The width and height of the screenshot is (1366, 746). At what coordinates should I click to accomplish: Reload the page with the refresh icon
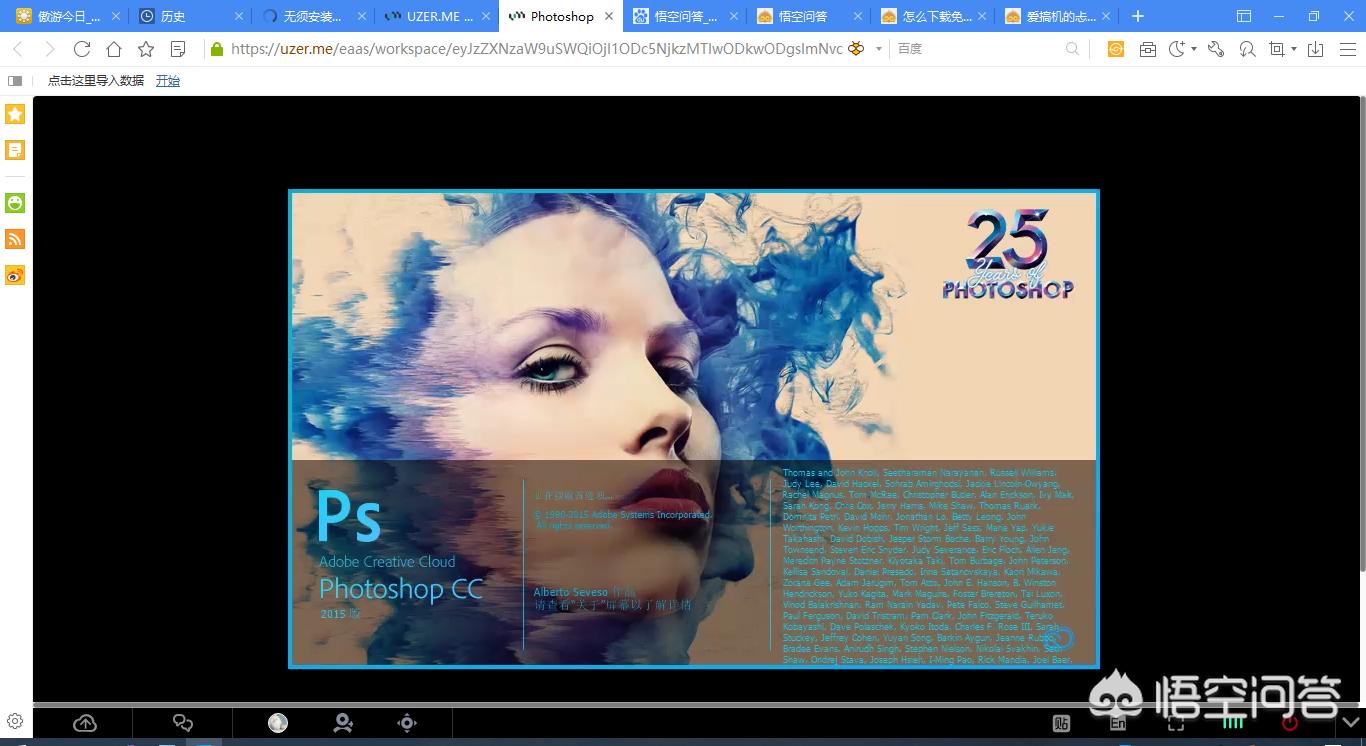click(x=82, y=49)
